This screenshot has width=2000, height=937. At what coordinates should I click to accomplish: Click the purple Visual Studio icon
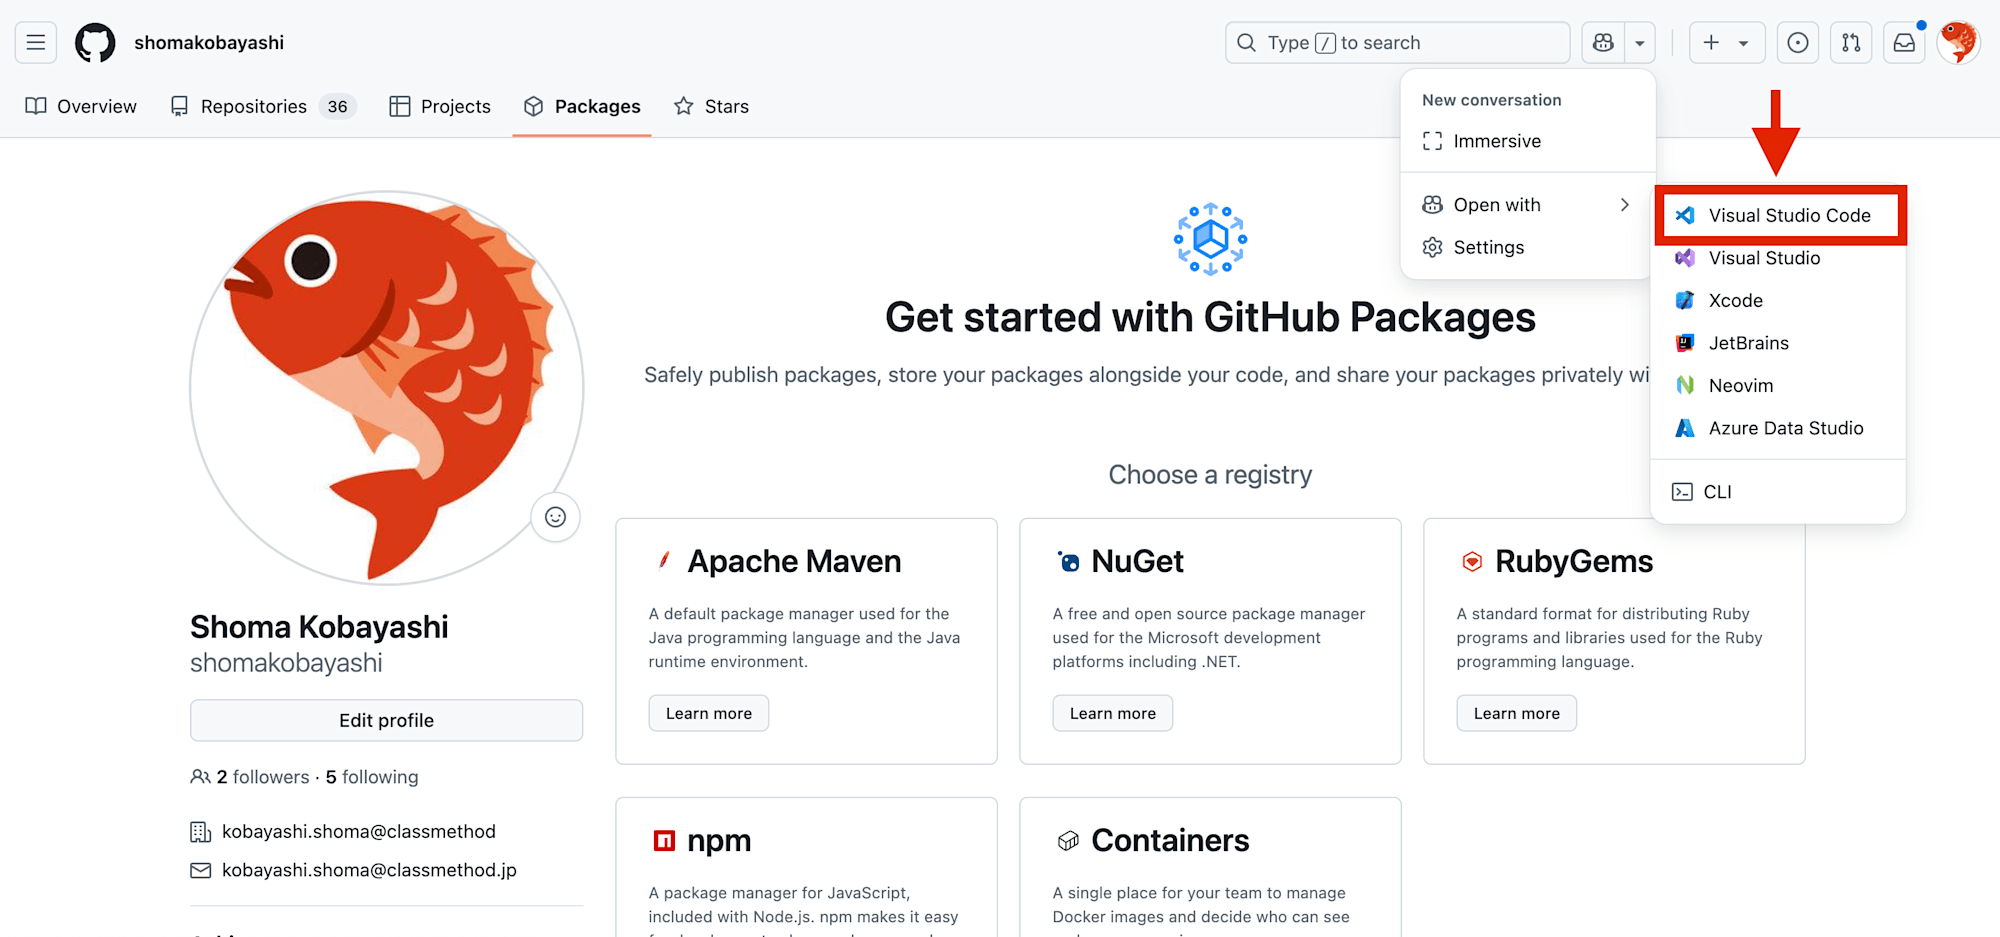[x=1685, y=258]
